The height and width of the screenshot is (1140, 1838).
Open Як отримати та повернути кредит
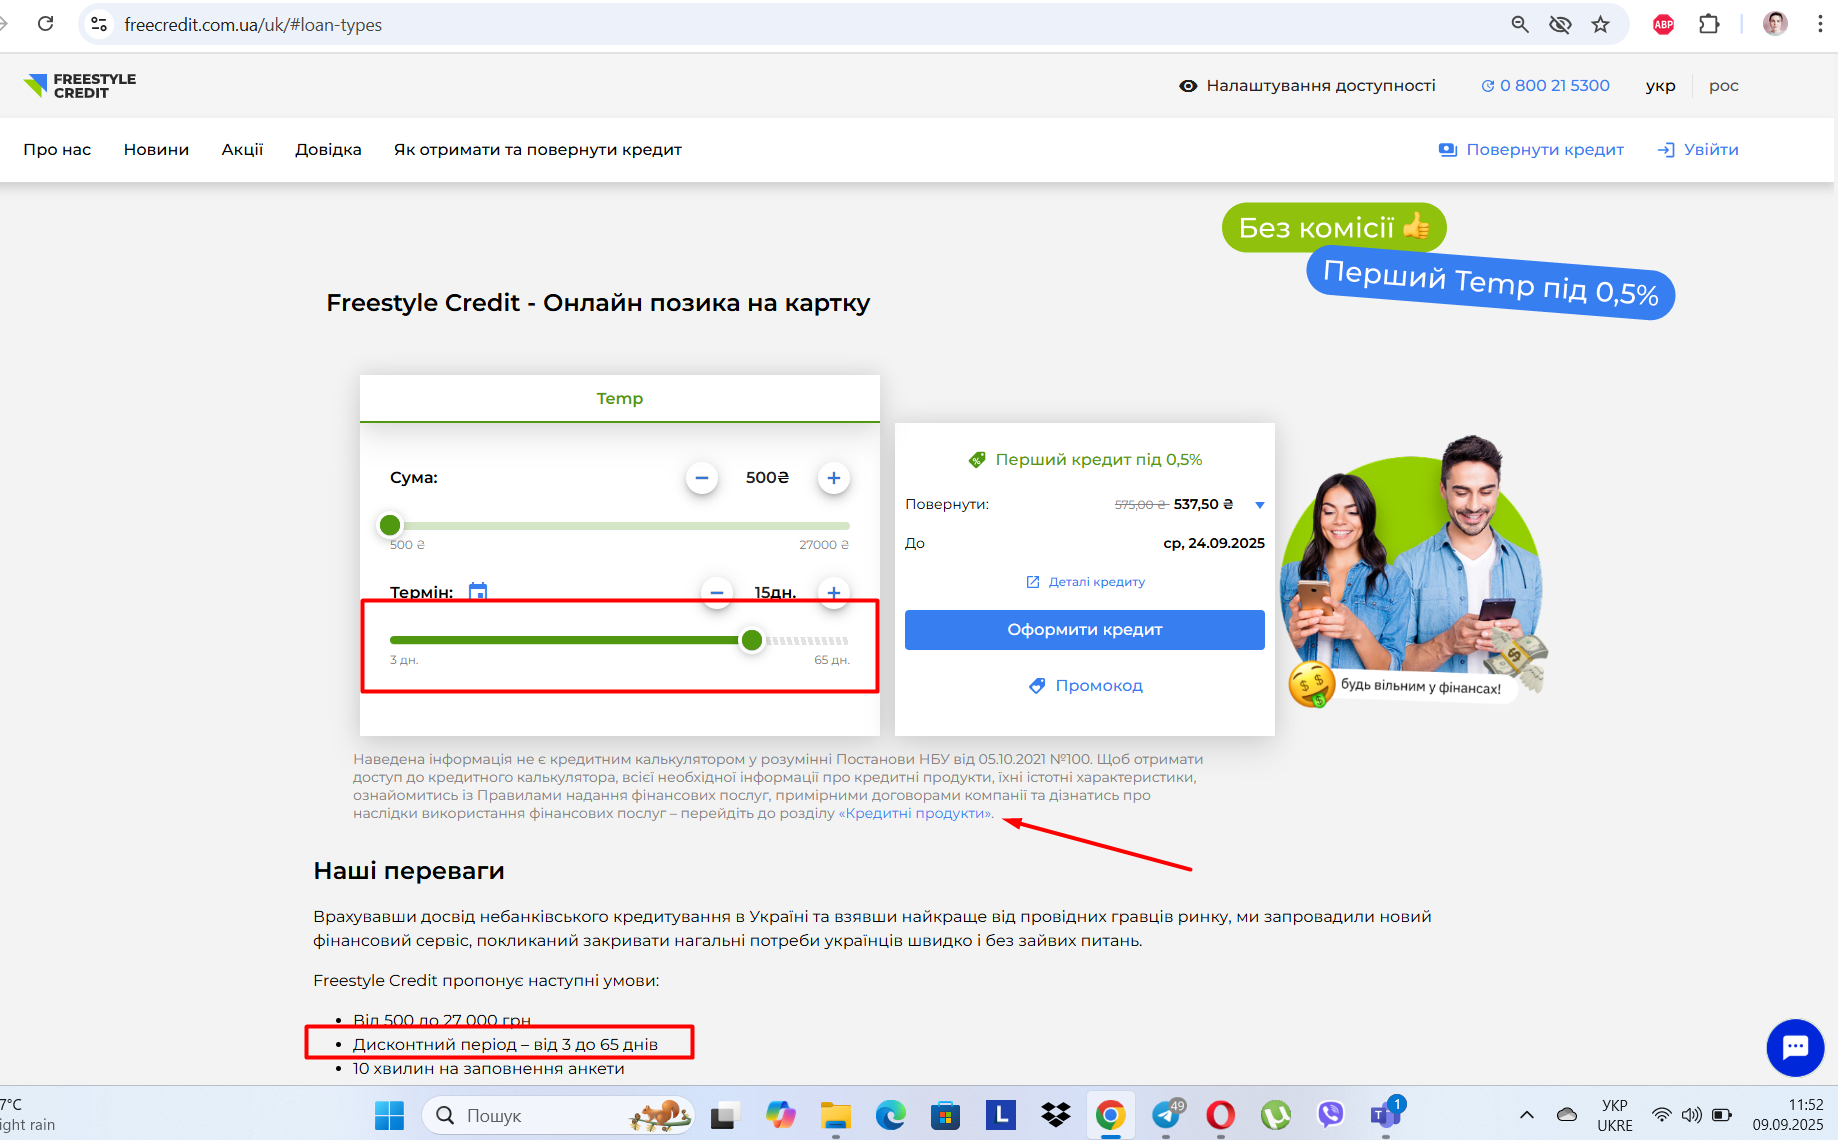click(537, 149)
